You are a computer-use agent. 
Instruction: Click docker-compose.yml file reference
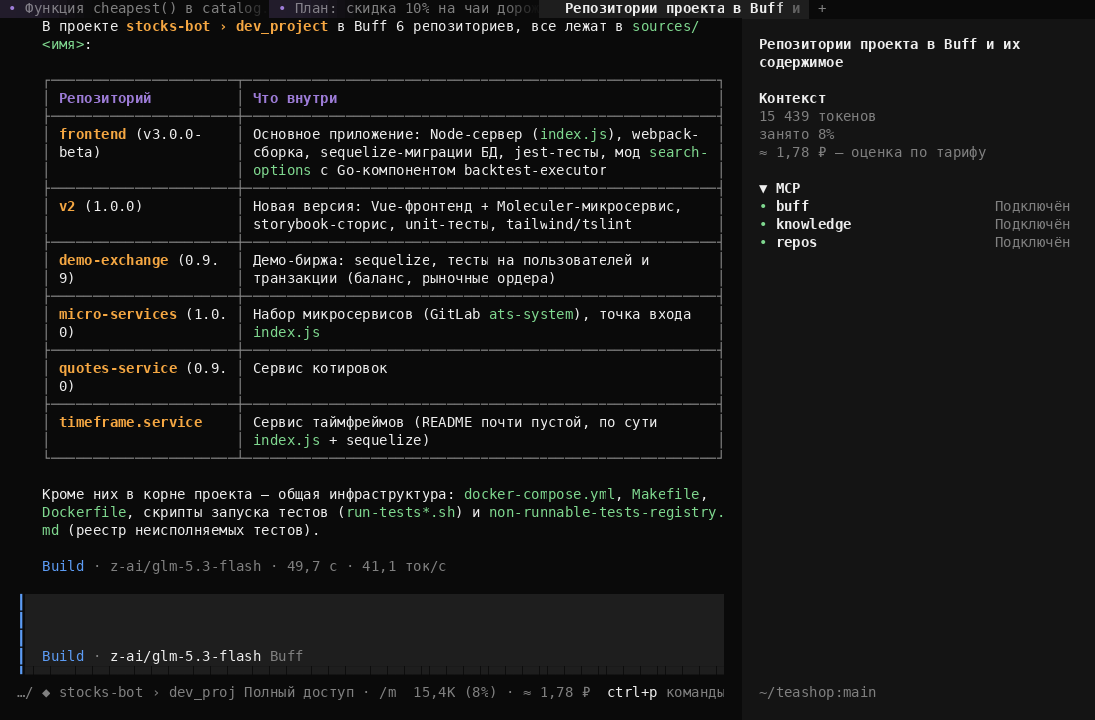coord(540,494)
